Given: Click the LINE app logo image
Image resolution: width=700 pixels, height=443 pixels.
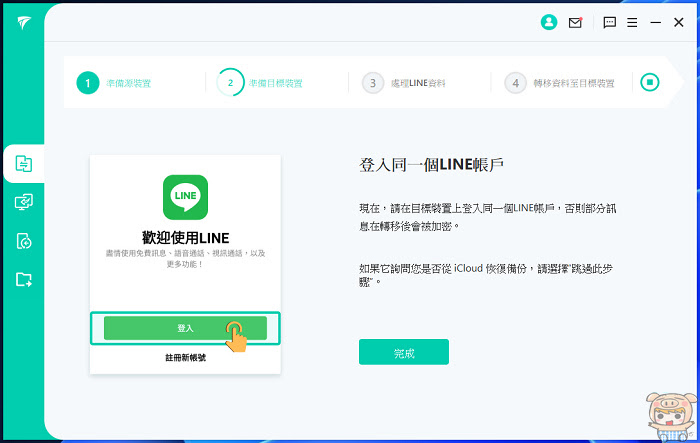Looking at the screenshot, I should (185, 197).
